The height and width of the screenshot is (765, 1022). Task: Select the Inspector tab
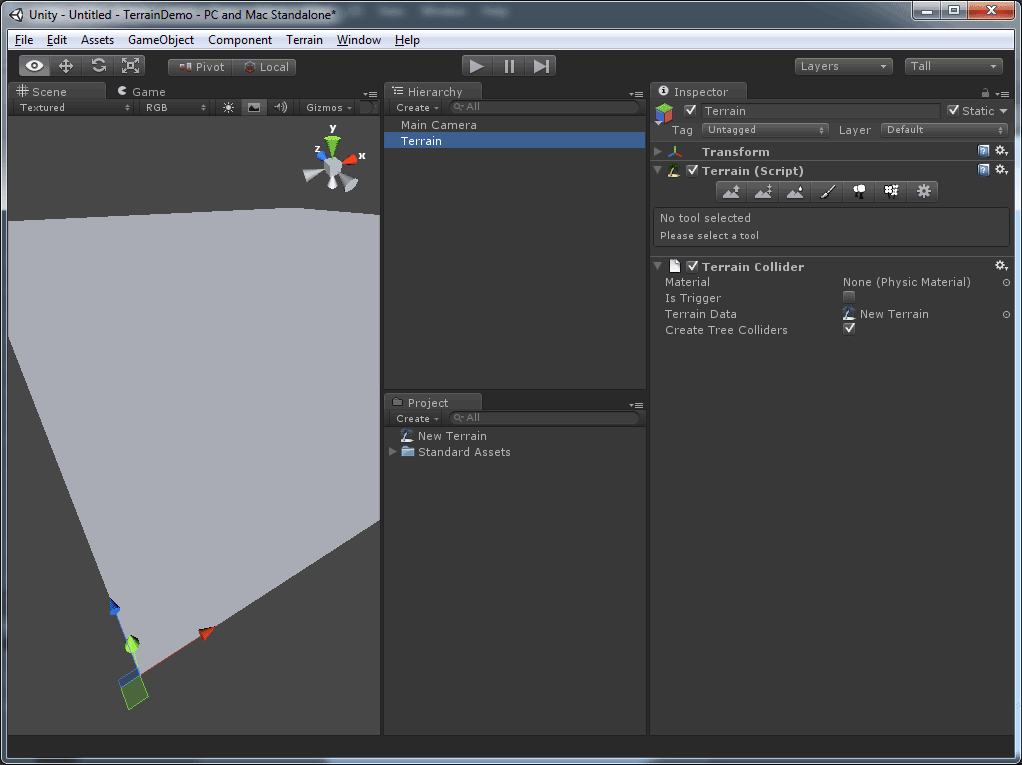(x=699, y=91)
